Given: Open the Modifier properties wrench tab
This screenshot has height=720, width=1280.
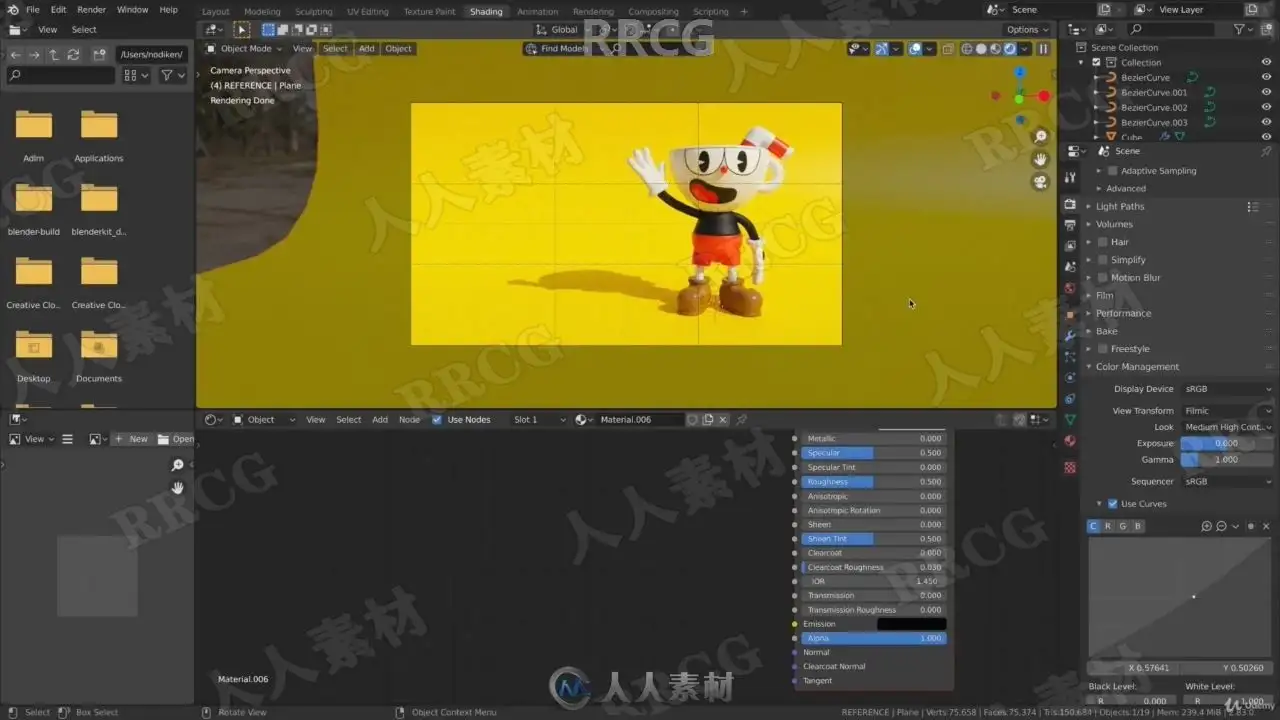Looking at the screenshot, I should tap(1070, 336).
